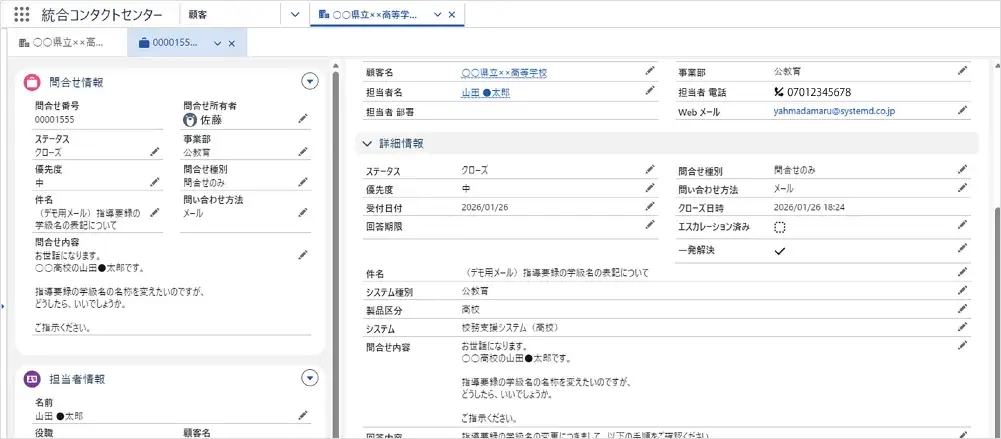Open dropdown arrow on ○○県立××高等学 workspace tab
This screenshot has width=1001, height=439.
438,14
